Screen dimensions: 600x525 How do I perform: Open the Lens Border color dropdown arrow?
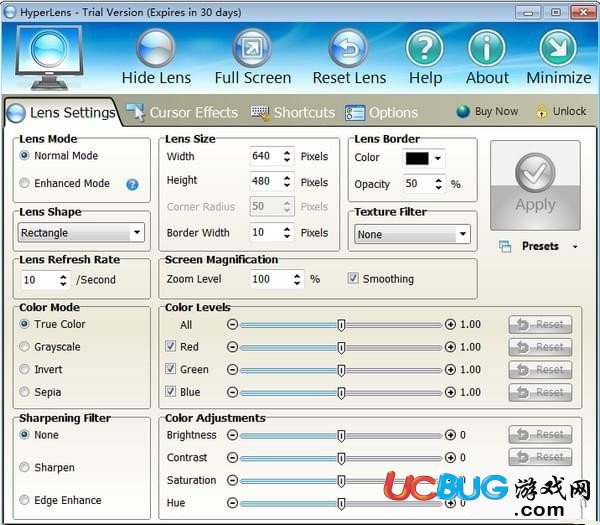click(438, 158)
